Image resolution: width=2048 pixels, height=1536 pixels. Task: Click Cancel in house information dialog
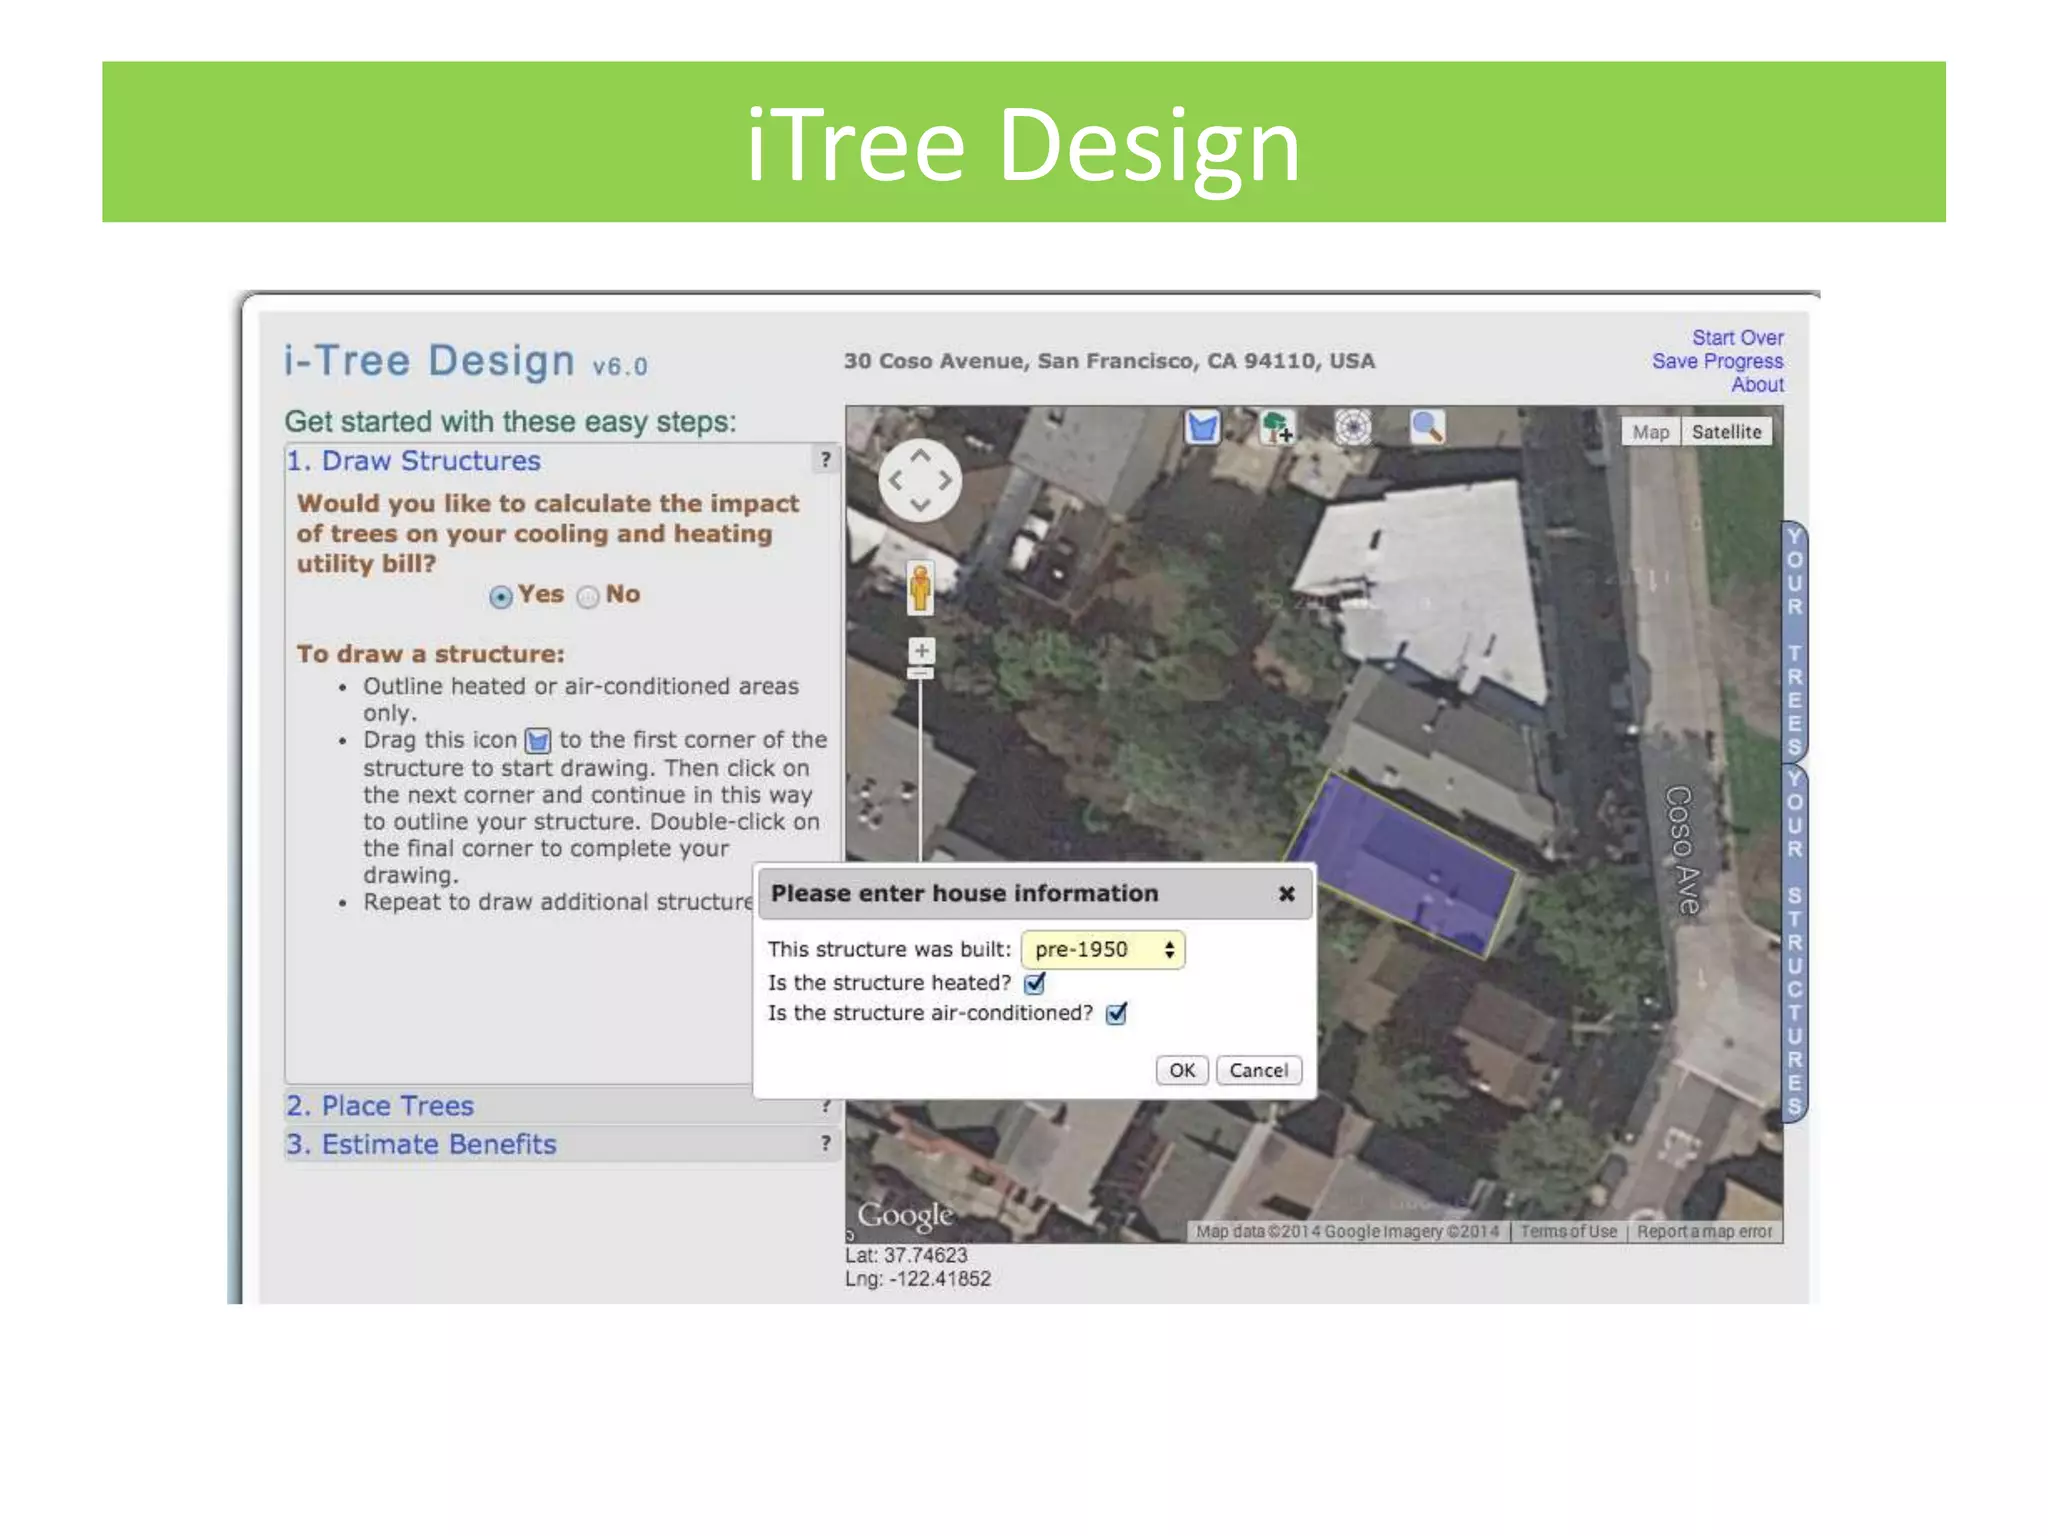click(x=1259, y=1071)
